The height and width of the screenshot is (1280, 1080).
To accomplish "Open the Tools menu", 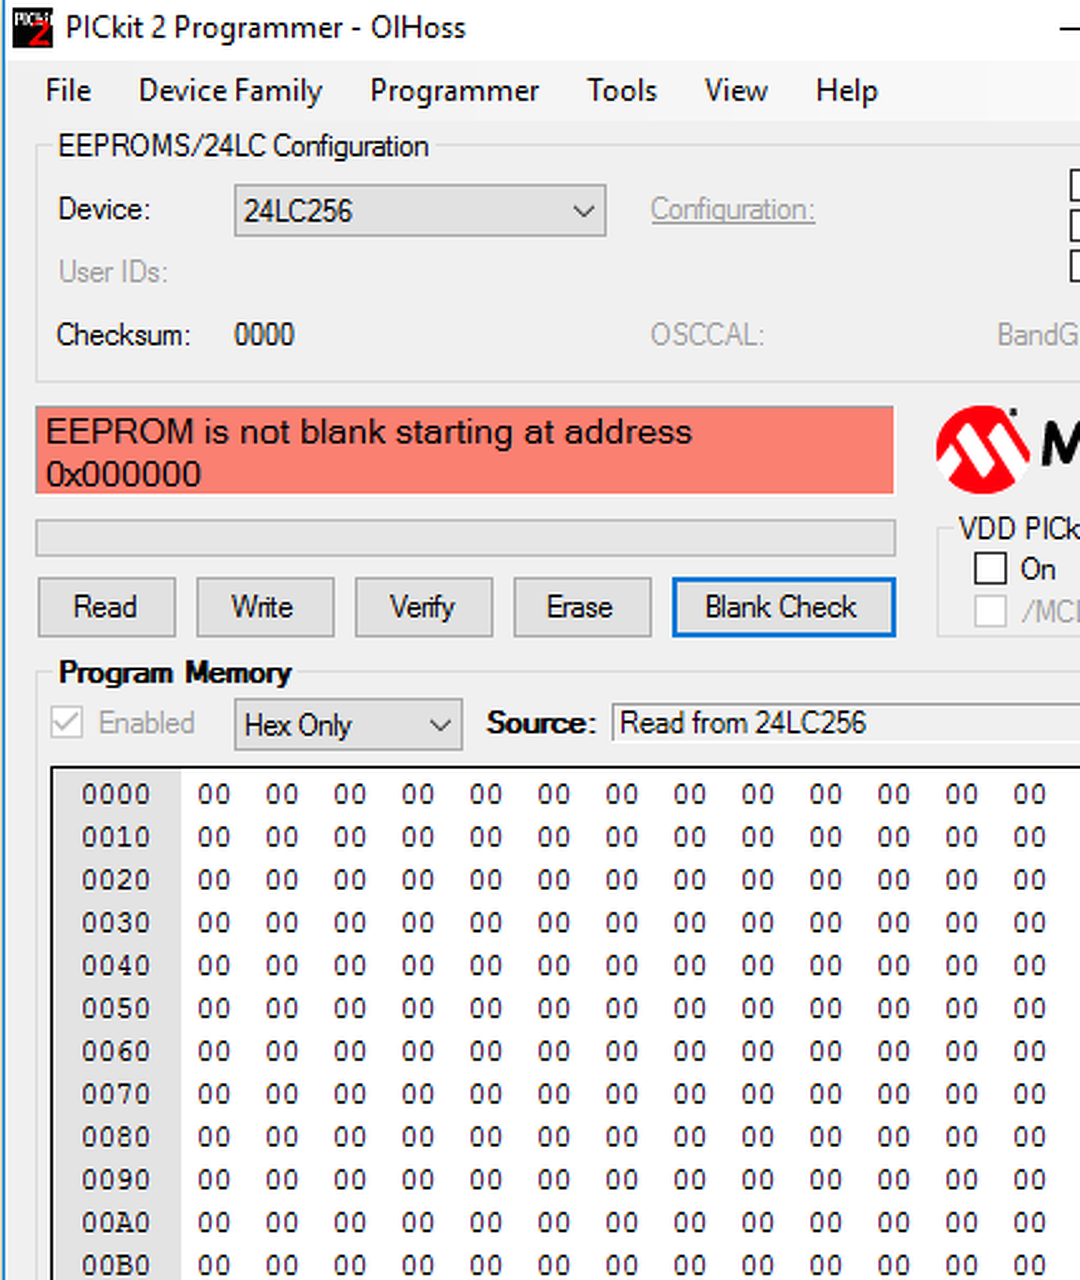I will point(621,91).
